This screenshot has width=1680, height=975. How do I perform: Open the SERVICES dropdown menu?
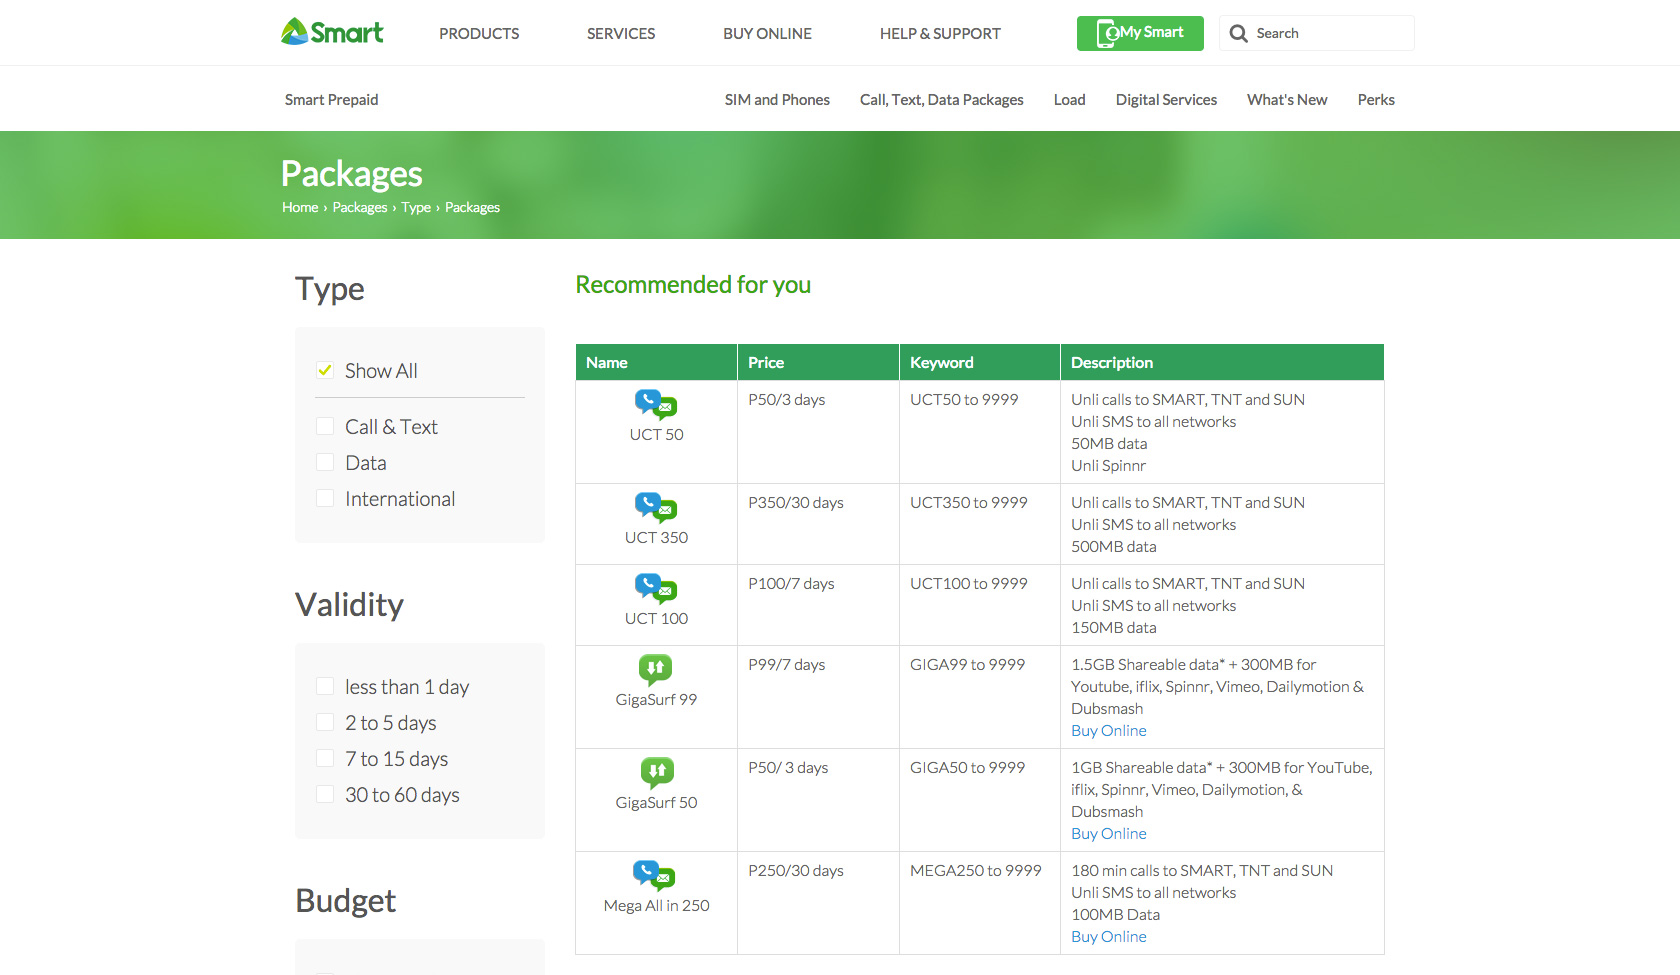tap(620, 33)
